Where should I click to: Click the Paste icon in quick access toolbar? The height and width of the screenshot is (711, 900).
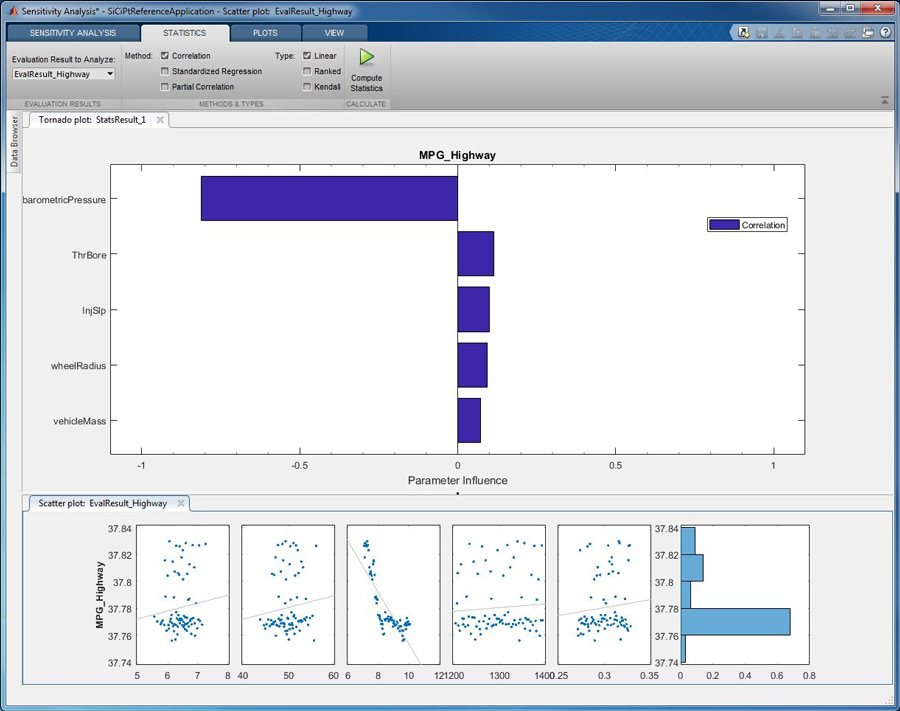pos(815,32)
